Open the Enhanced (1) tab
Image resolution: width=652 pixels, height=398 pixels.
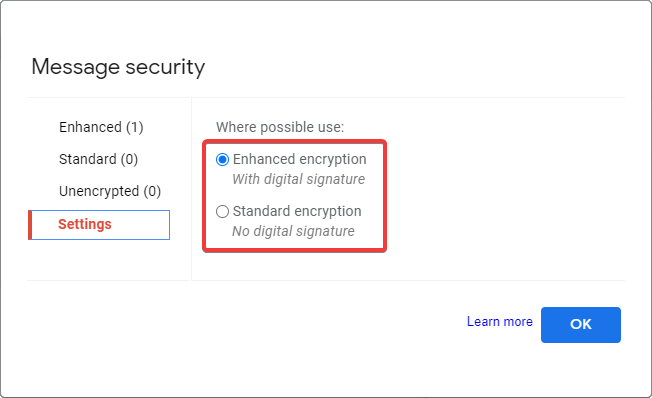(x=101, y=127)
